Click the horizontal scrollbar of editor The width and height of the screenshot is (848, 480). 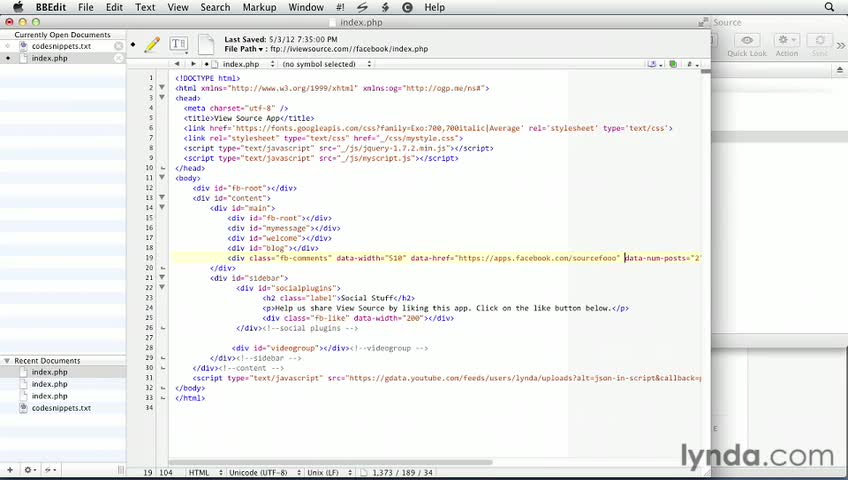pyautogui.click(x=330, y=463)
